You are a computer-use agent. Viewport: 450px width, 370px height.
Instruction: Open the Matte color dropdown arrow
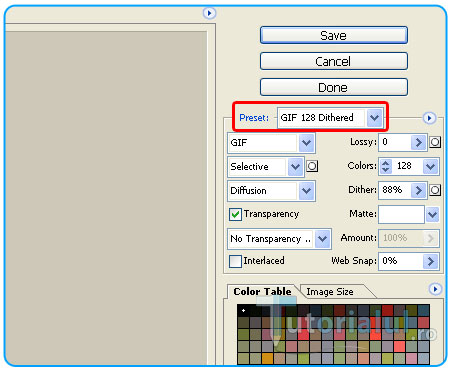[432, 214]
